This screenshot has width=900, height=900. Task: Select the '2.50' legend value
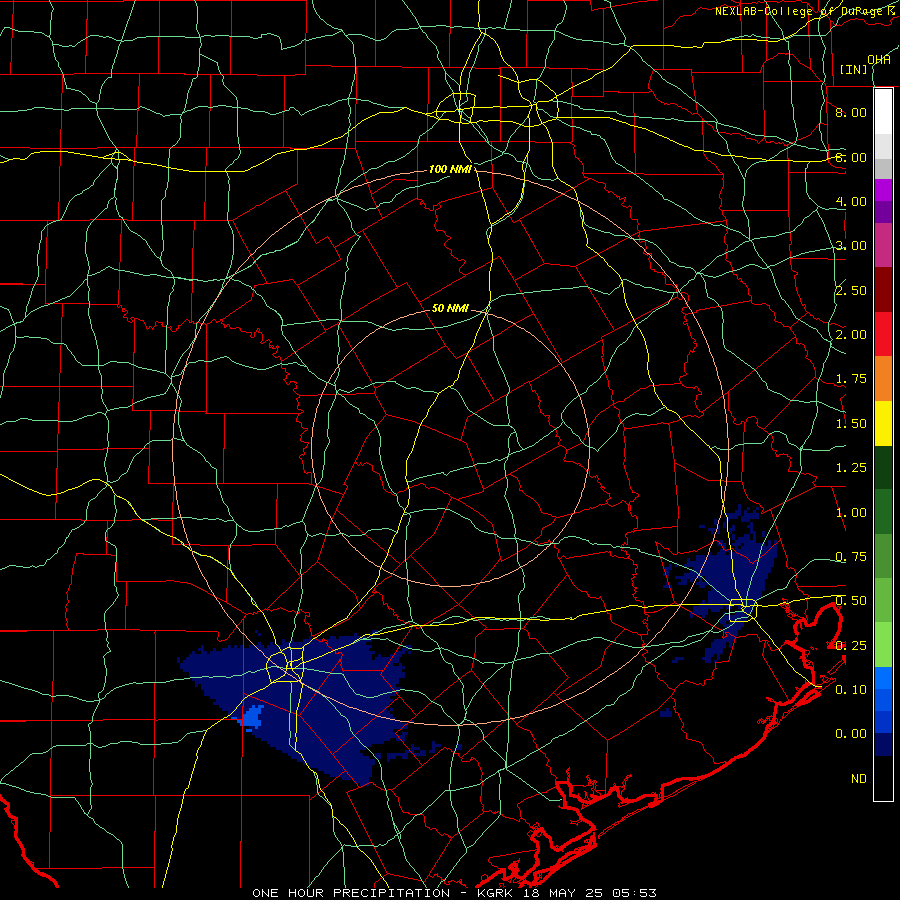coord(851,290)
